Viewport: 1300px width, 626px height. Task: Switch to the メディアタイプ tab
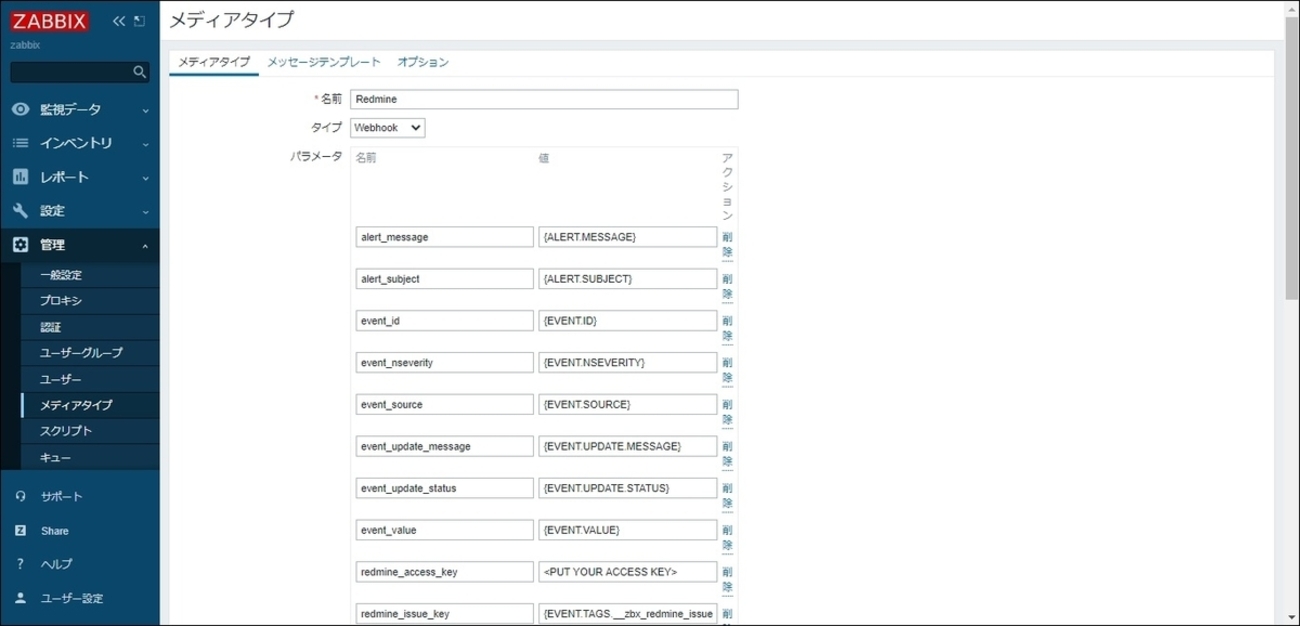pyautogui.click(x=214, y=62)
